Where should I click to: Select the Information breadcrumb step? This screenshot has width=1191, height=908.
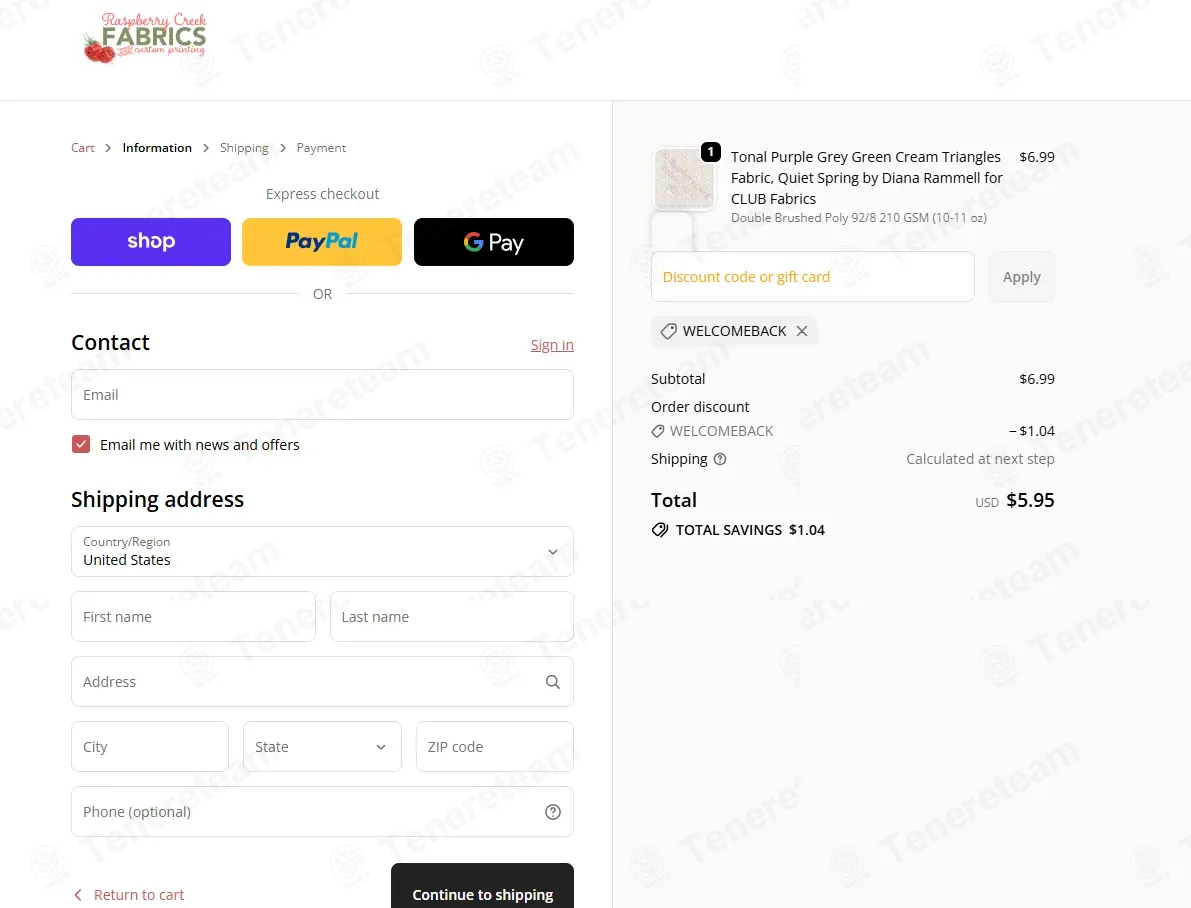(x=157, y=148)
